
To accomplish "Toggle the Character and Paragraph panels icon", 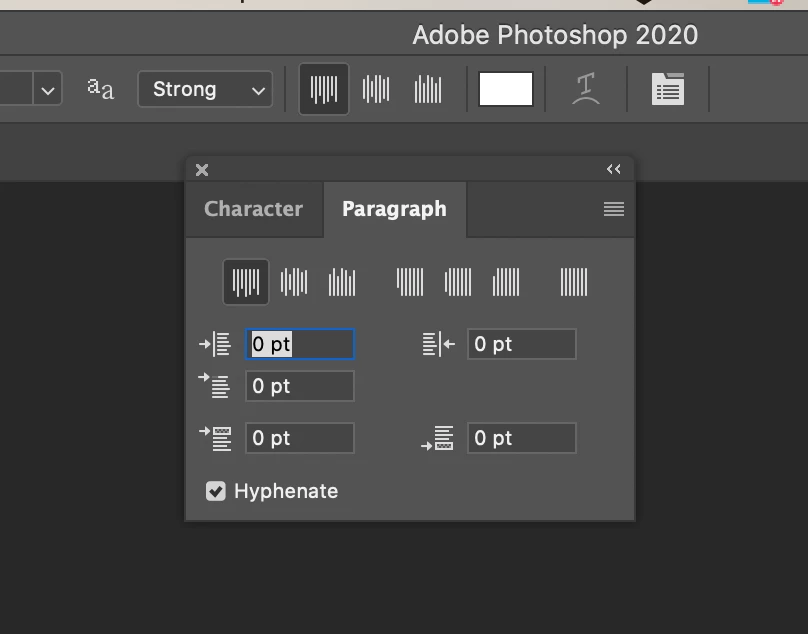I will pos(668,89).
